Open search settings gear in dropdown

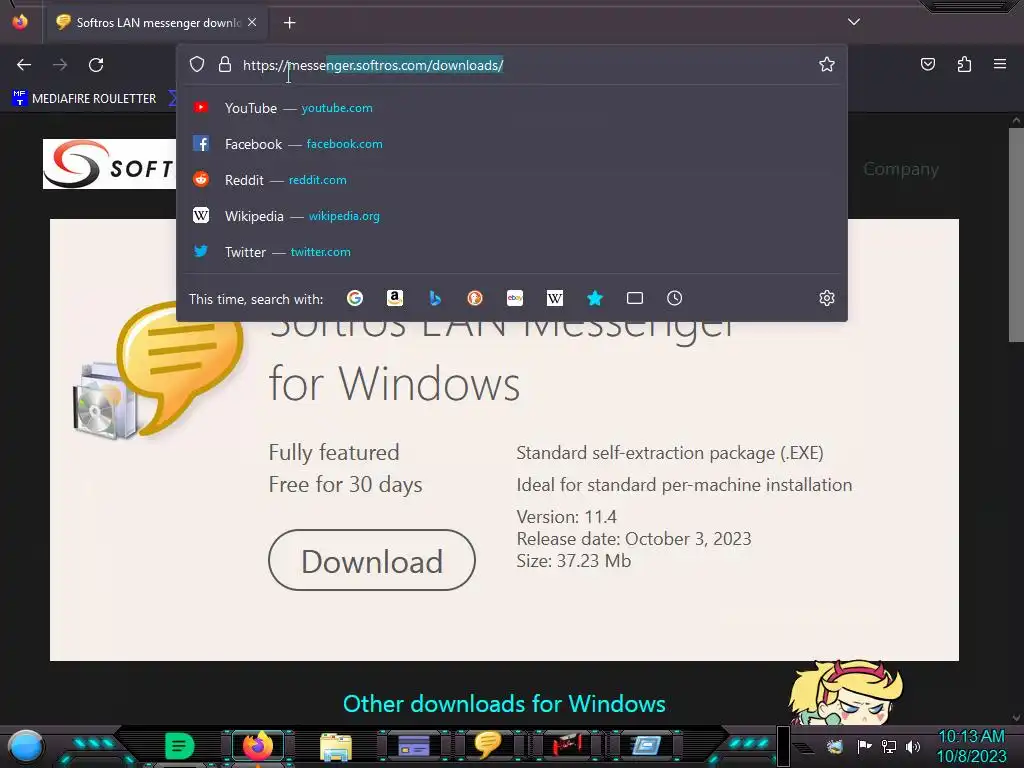tap(827, 298)
